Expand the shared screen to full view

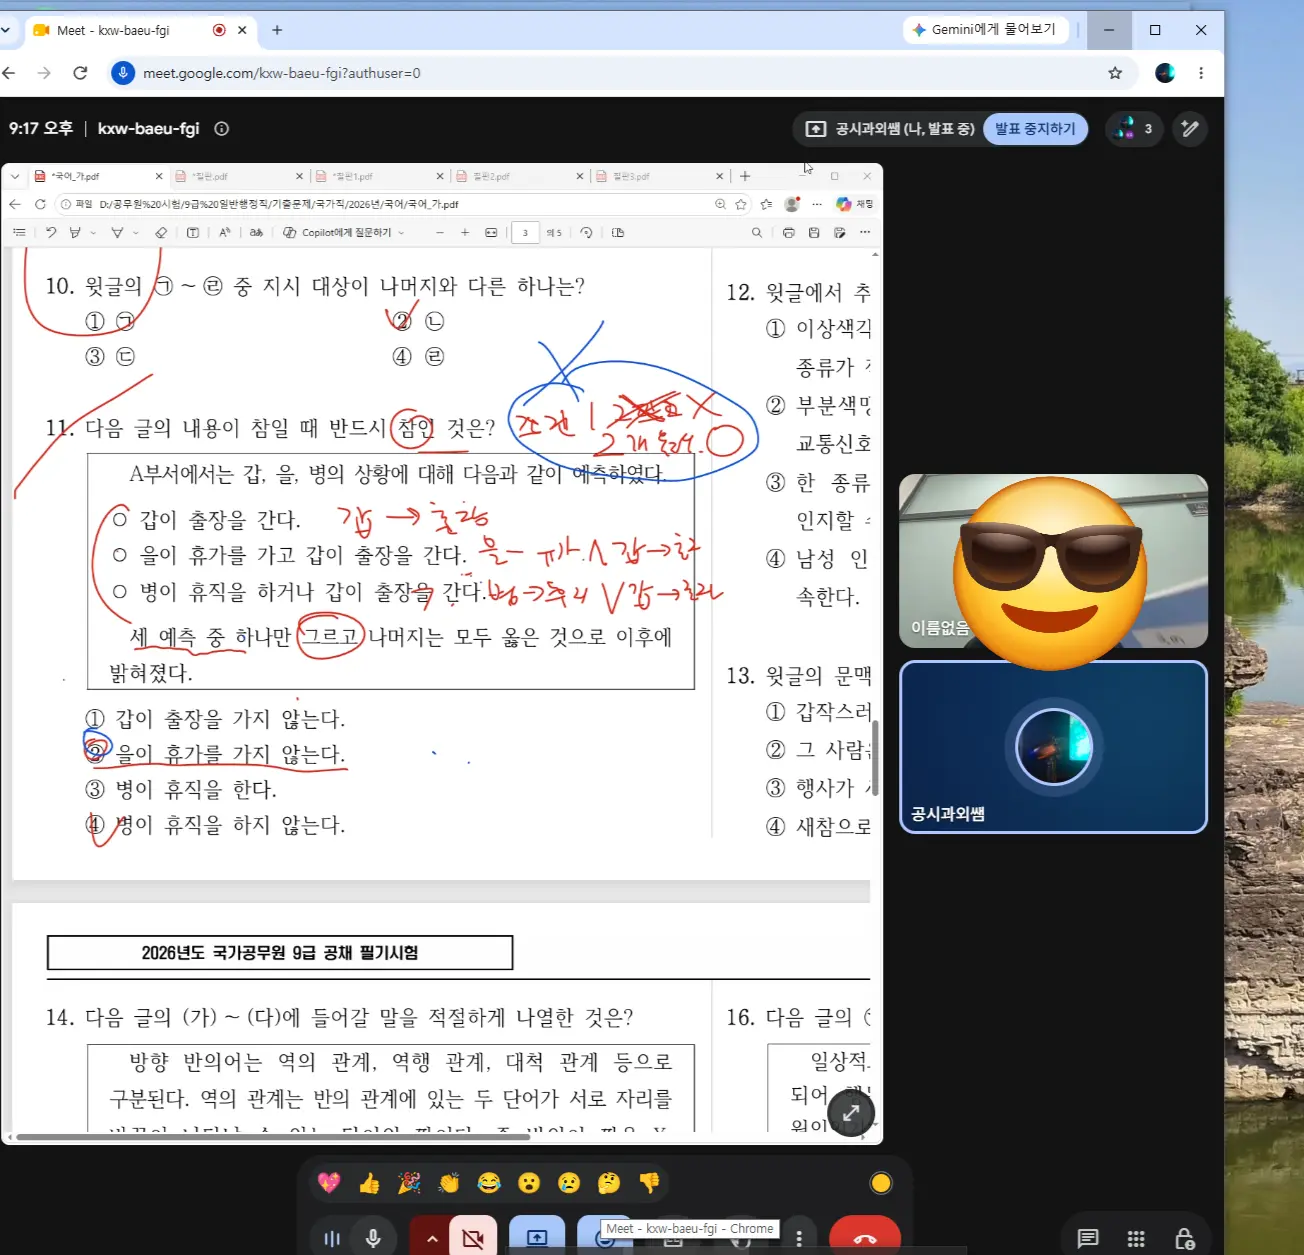[x=851, y=1112]
